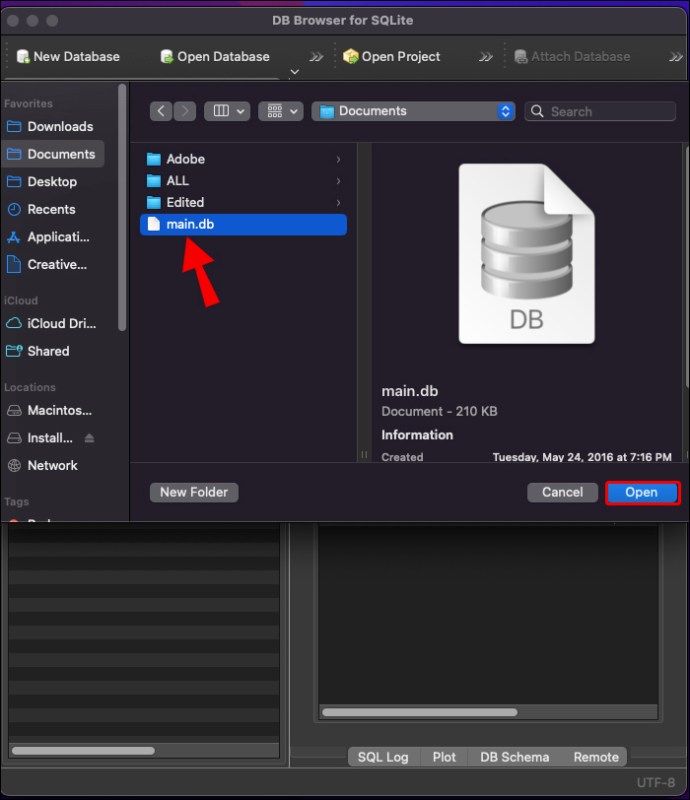Click the Open button

(642, 492)
